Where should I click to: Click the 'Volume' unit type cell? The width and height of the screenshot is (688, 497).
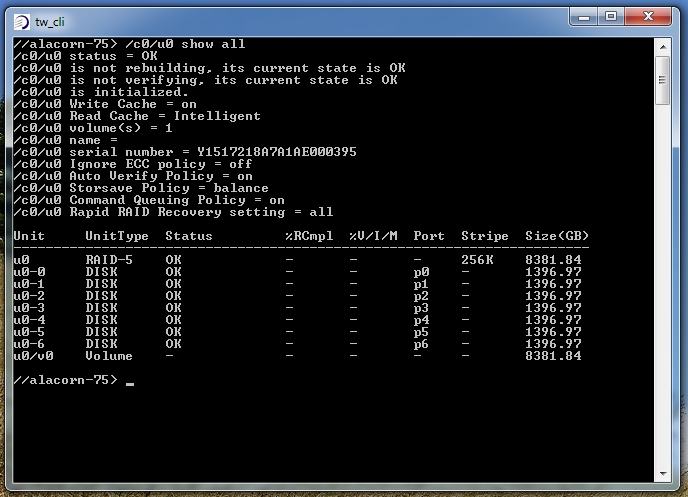click(109, 356)
